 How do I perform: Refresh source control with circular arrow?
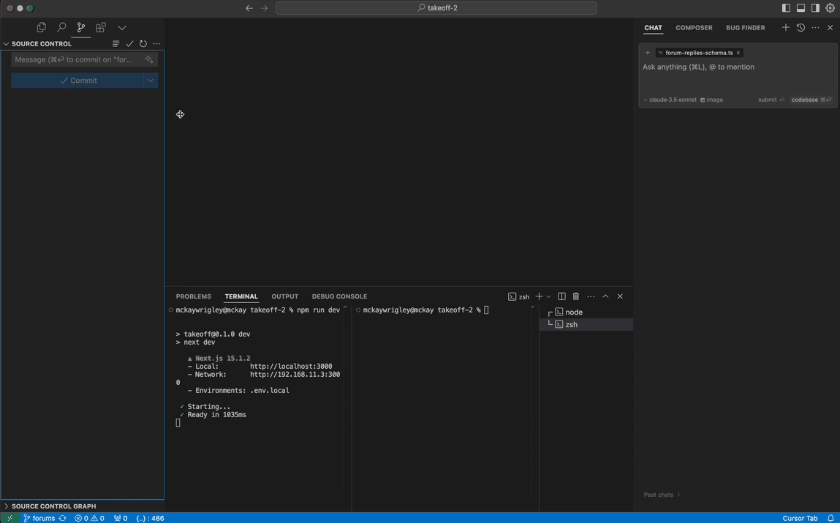(143, 43)
